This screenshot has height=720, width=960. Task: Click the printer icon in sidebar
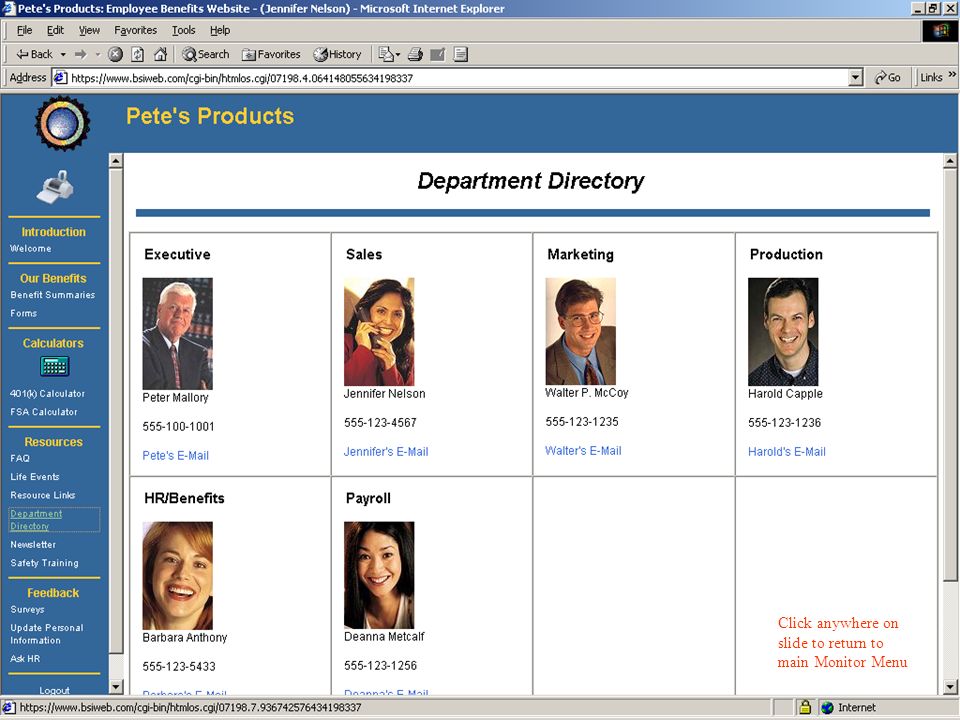click(x=56, y=186)
